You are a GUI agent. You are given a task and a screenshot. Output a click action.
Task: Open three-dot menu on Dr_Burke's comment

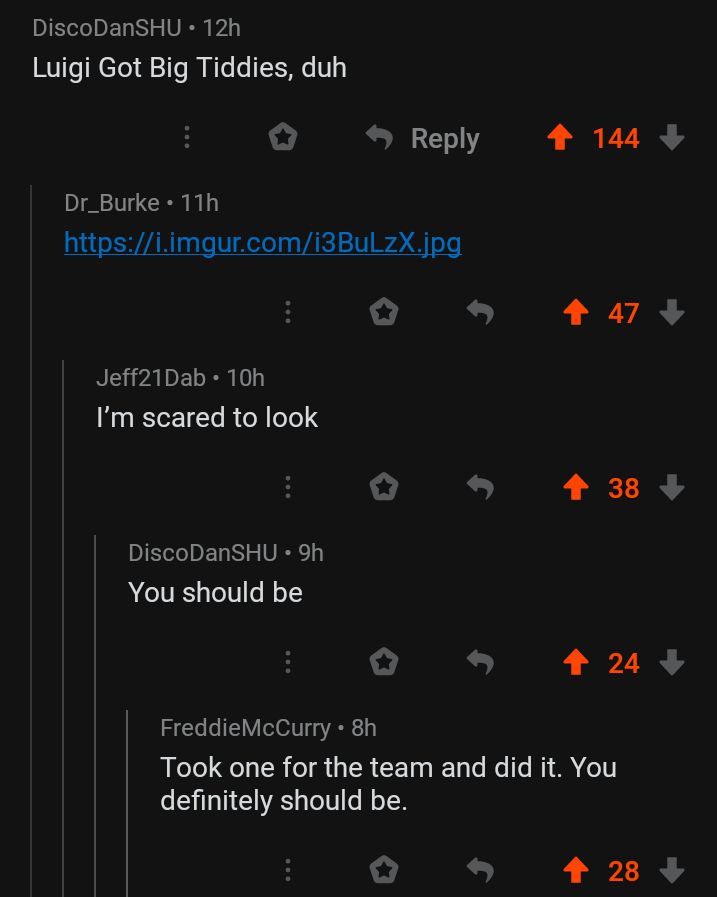pos(288,312)
